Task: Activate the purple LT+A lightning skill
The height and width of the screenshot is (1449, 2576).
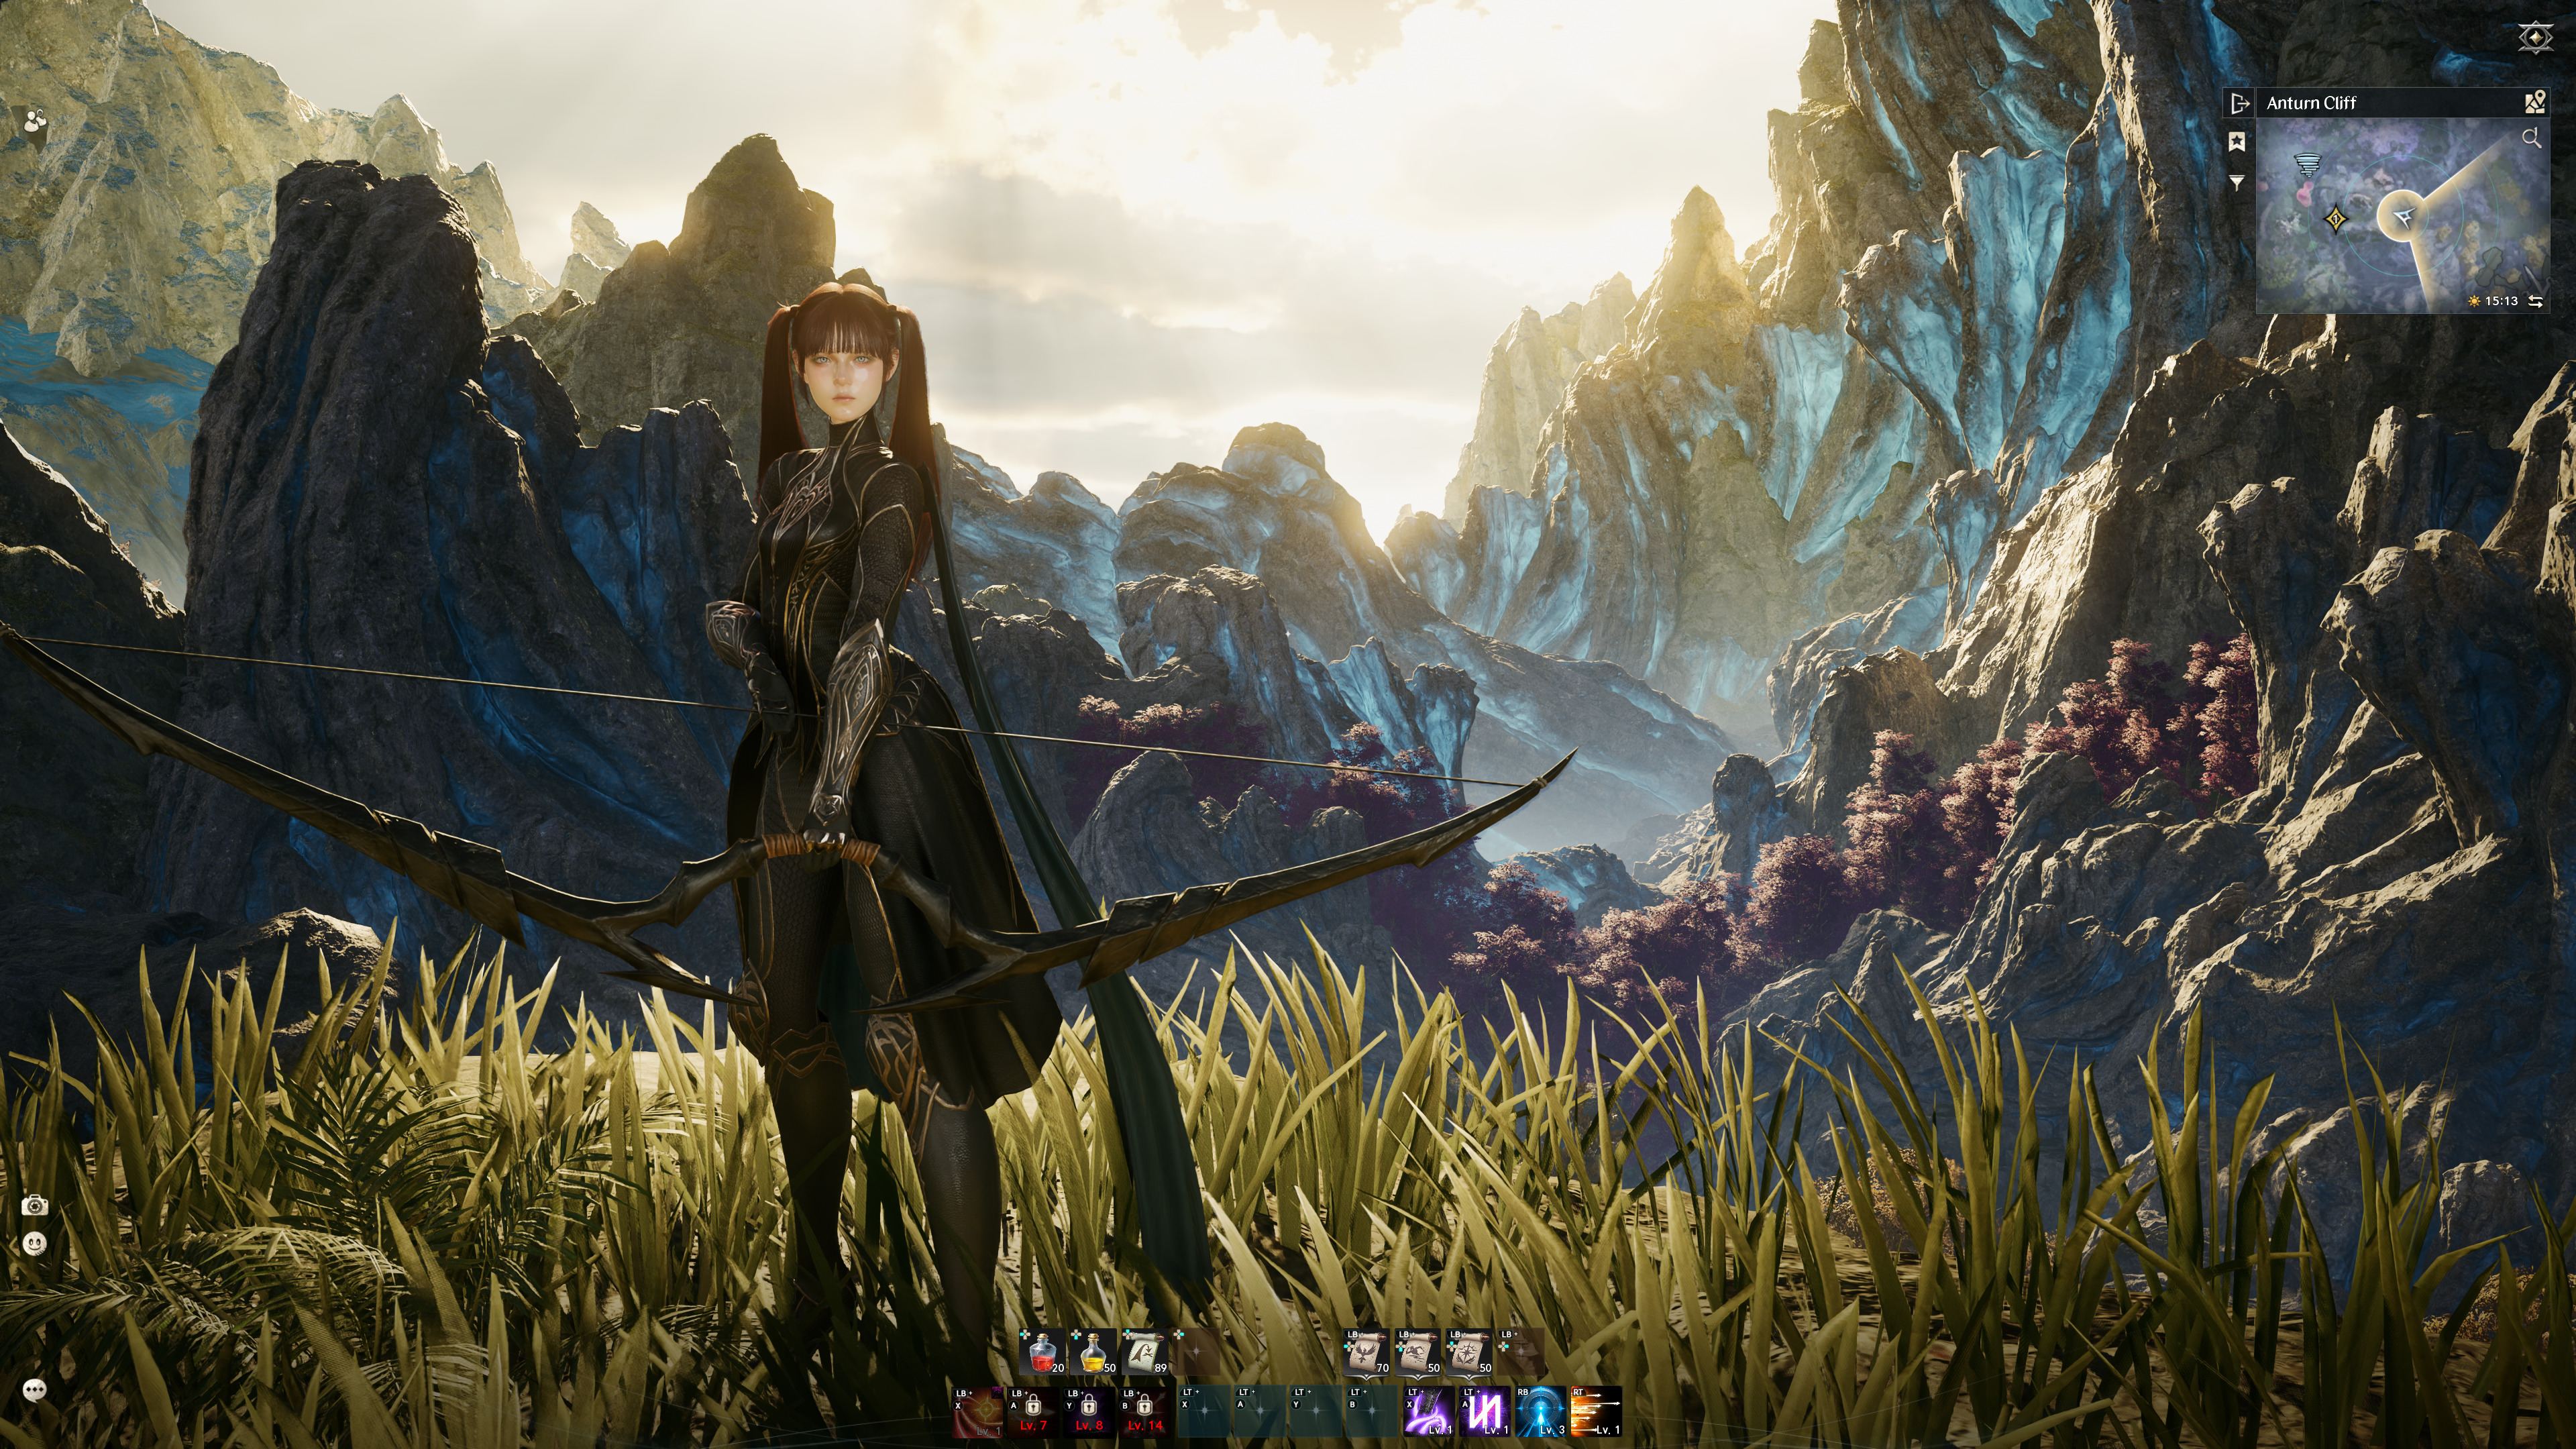Action: pyautogui.click(x=1485, y=1412)
